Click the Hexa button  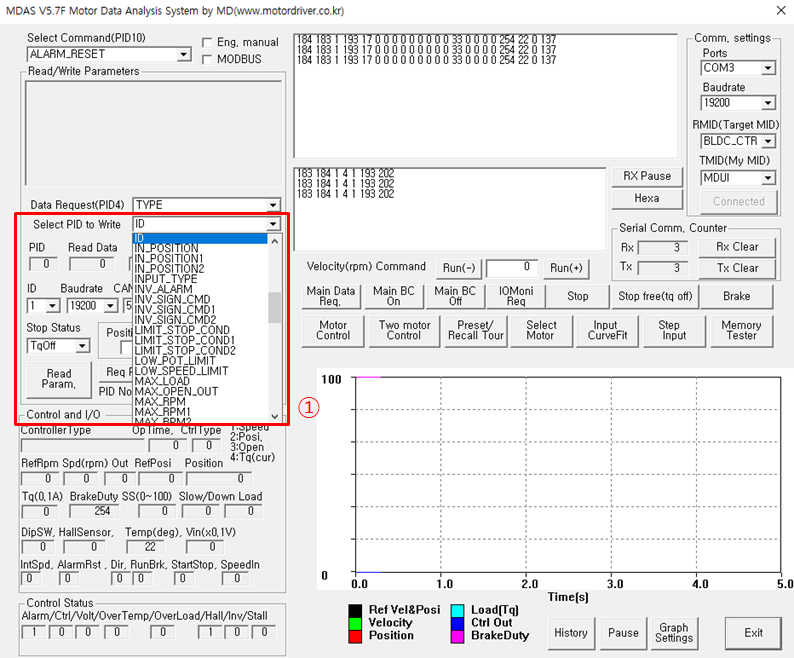(x=647, y=199)
